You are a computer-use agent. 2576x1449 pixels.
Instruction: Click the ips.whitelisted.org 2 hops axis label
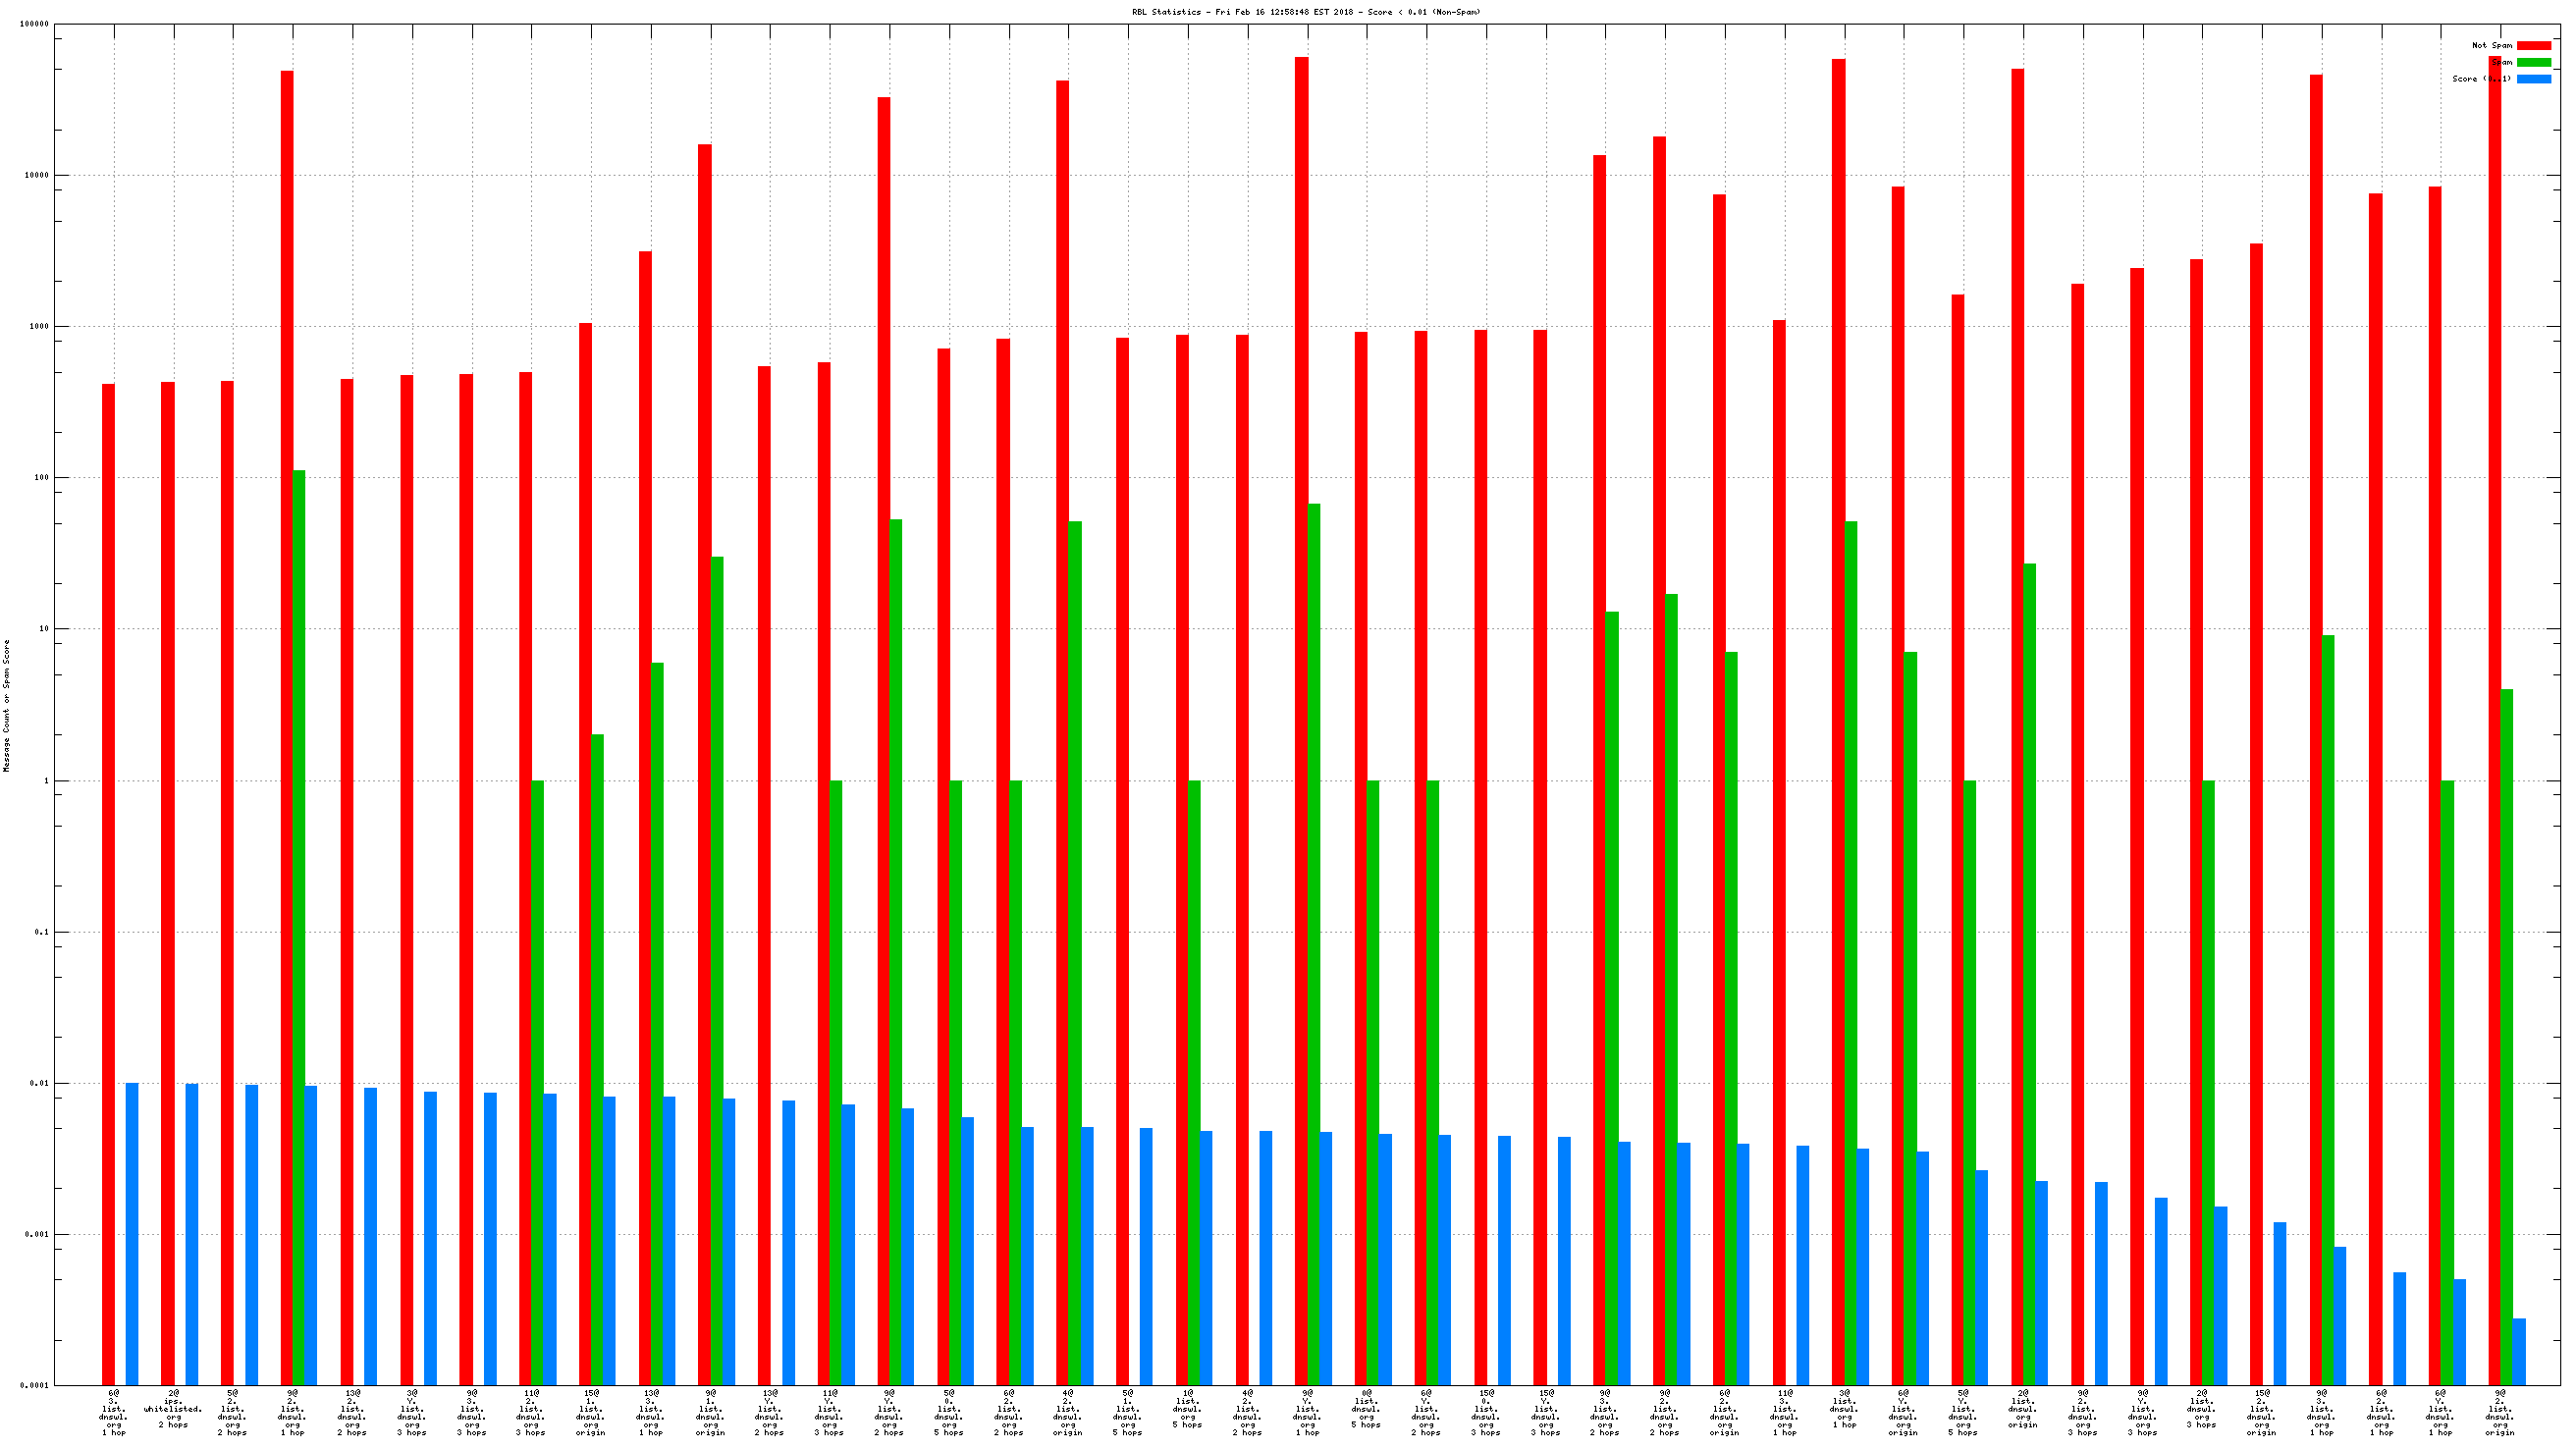(x=173, y=1411)
